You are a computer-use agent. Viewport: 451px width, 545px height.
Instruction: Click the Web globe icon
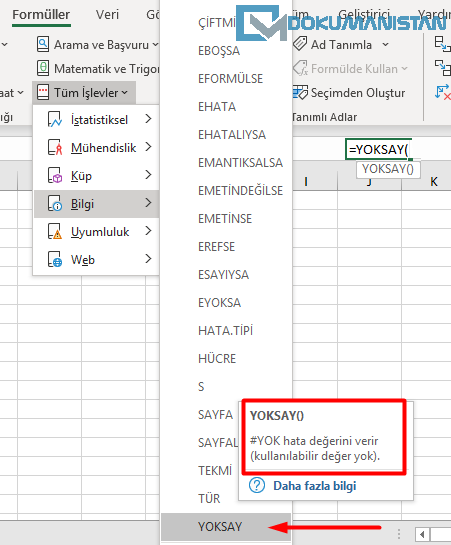55,260
